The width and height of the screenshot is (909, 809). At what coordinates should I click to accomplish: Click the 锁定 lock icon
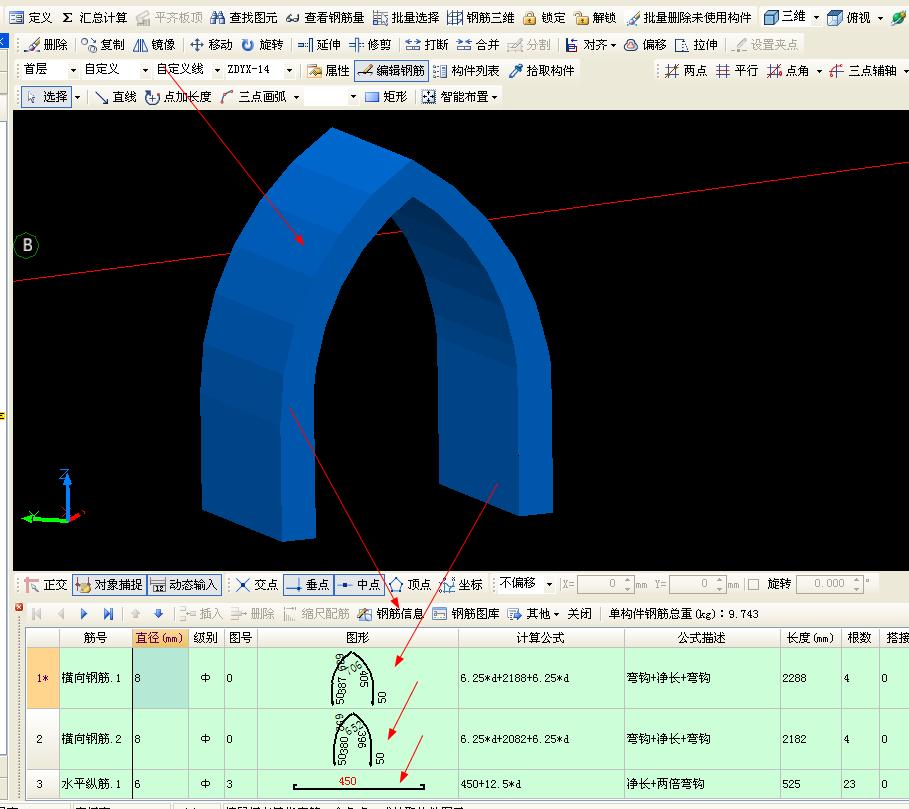[544, 17]
